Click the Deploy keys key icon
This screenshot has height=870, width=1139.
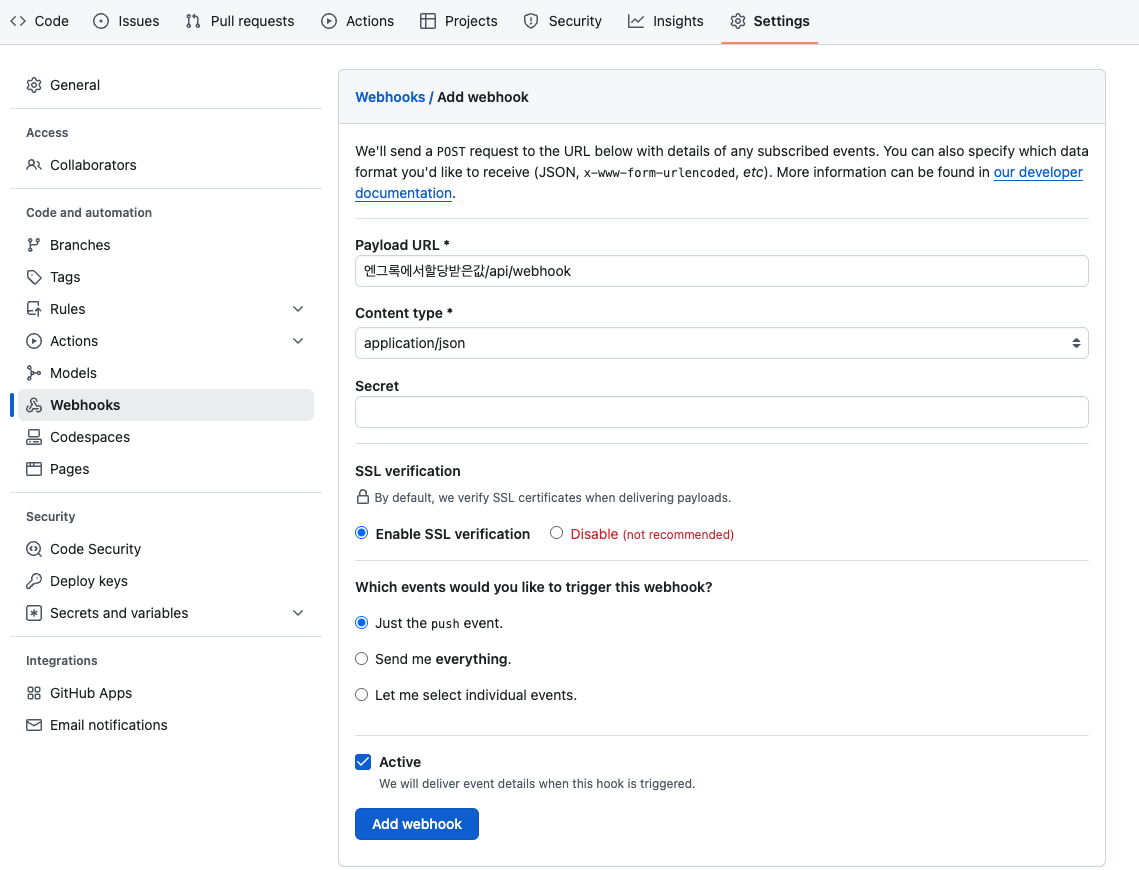pyautogui.click(x=34, y=581)
